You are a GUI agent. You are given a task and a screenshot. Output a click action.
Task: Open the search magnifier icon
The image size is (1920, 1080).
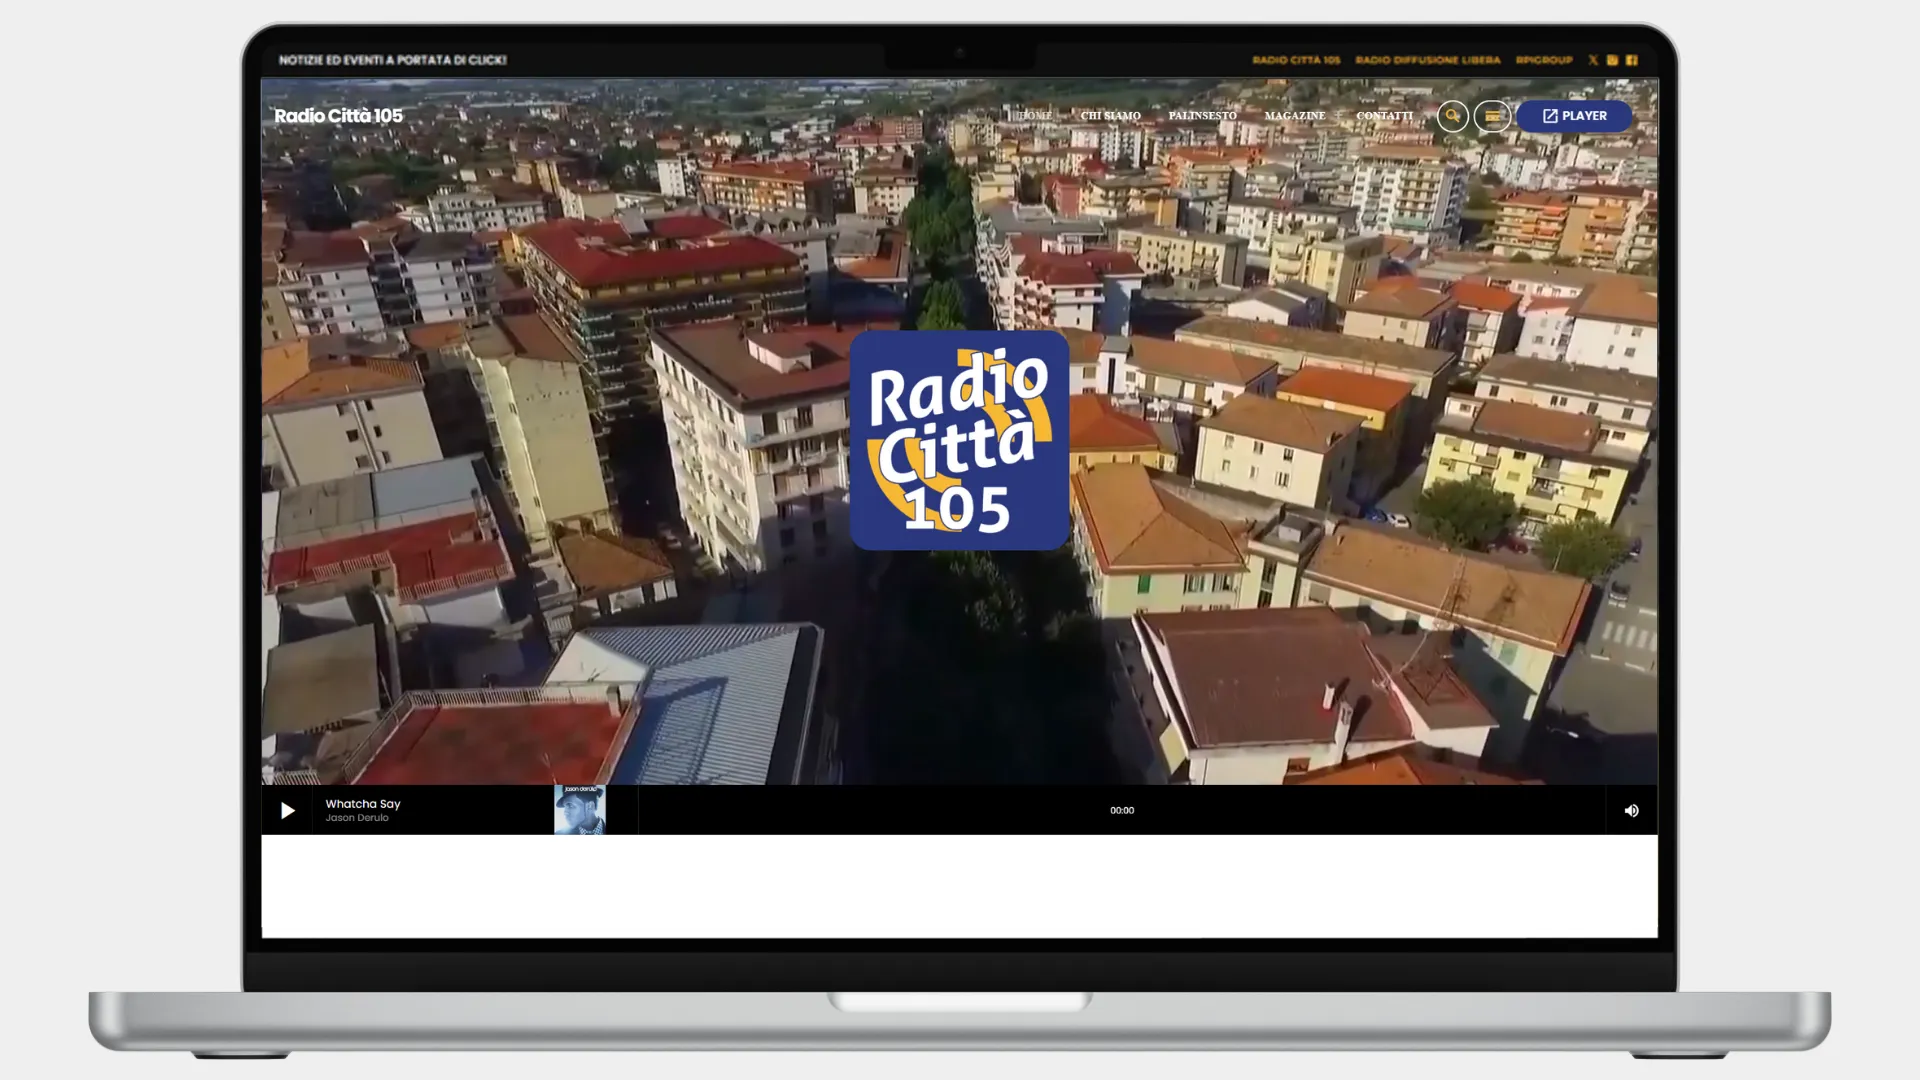(1453, 116)
